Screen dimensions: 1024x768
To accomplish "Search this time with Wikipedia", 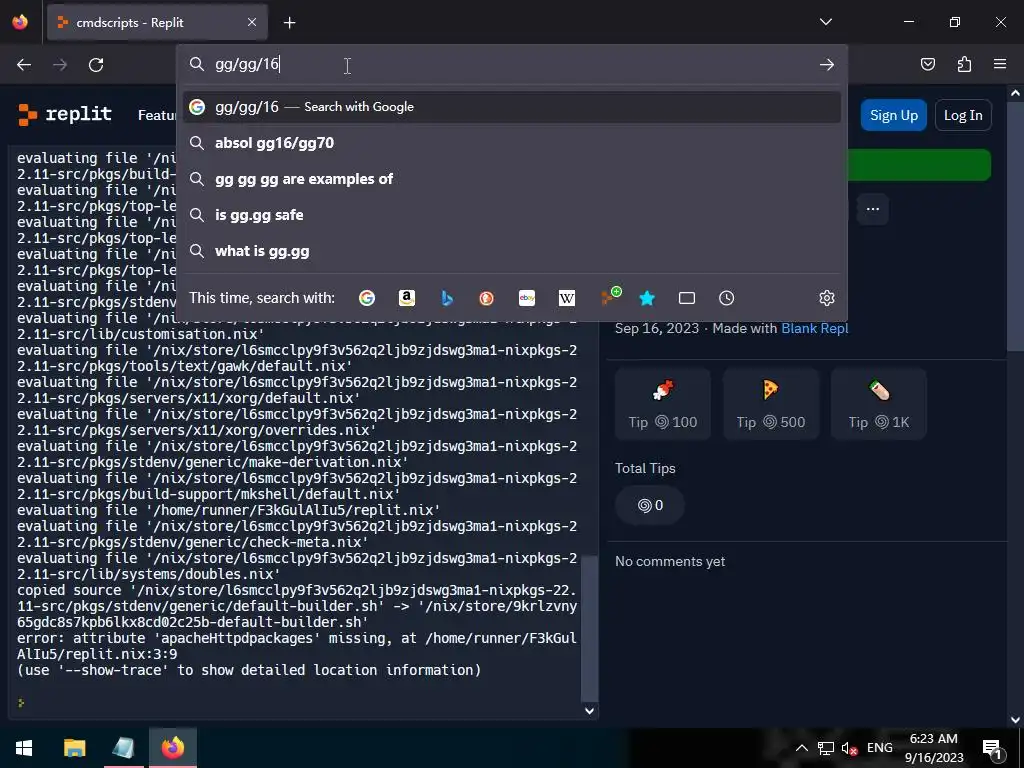I will coord(567,298).
